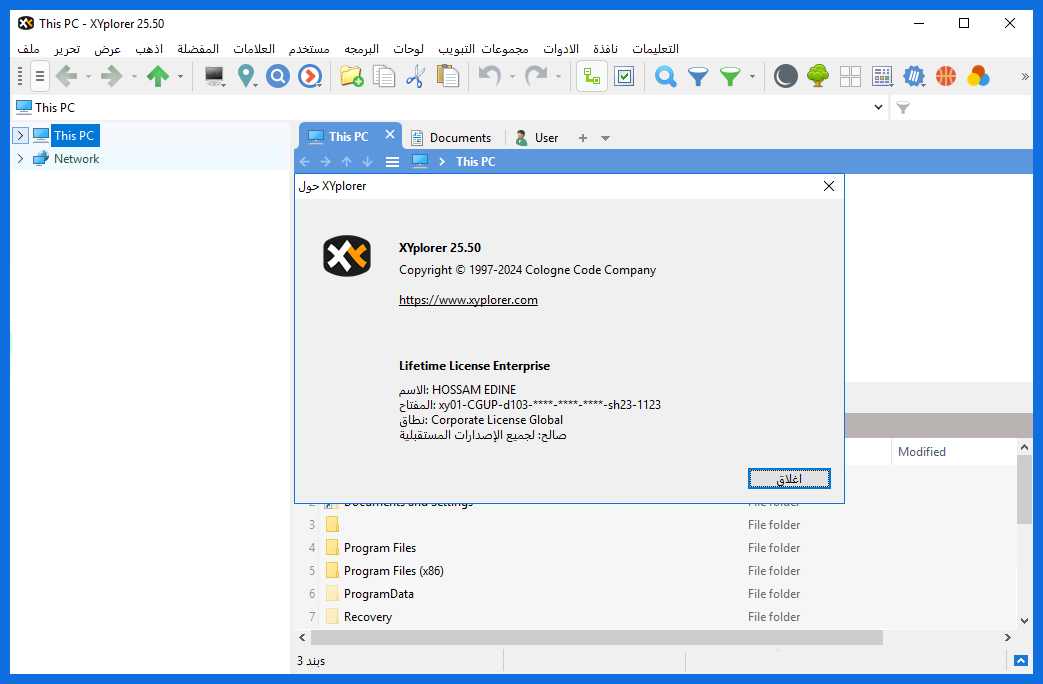Click the blue Find Files circle icon
This screenshot has height=684, width=1043.
tap(278, 77)
